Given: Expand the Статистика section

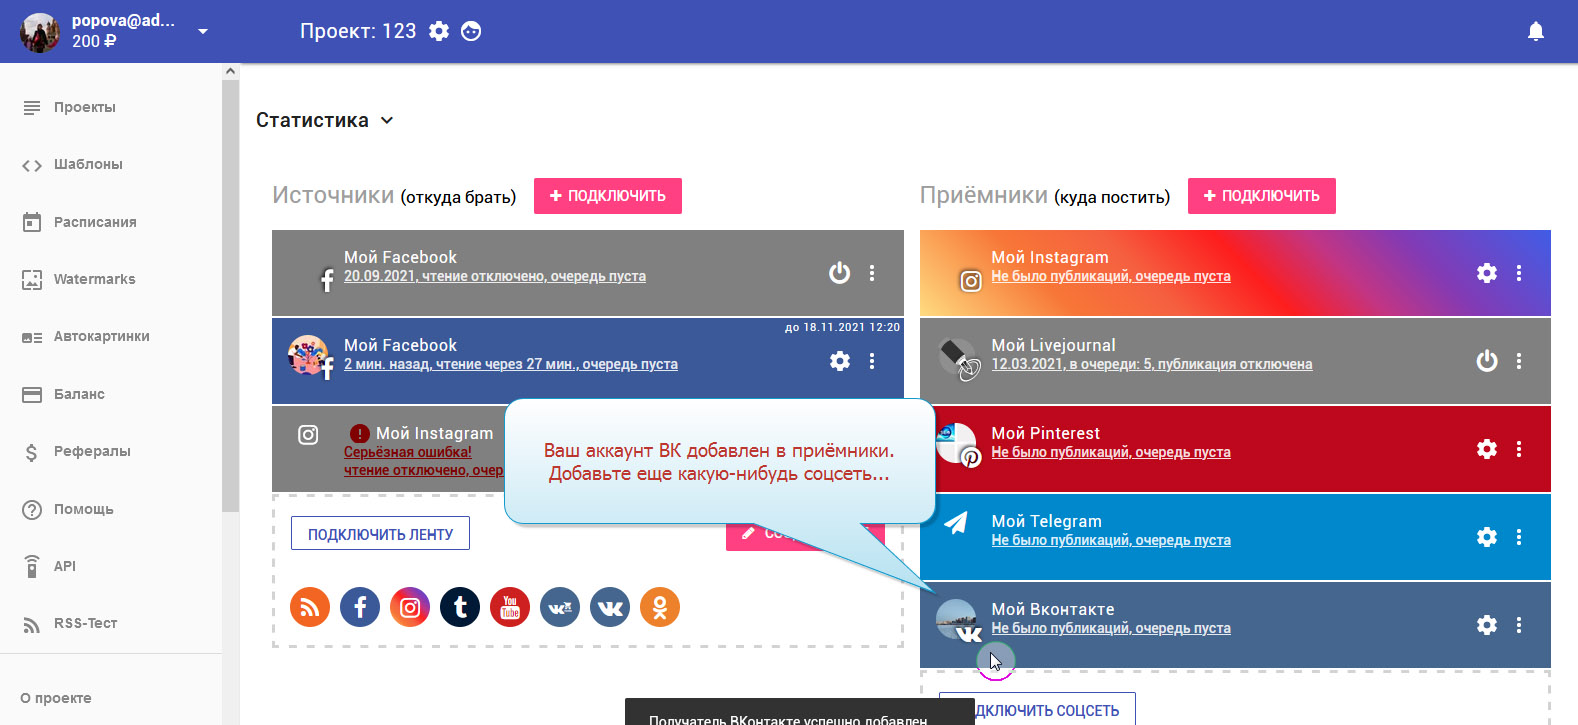Looking at the screenshot, I should tap(387, 120).
